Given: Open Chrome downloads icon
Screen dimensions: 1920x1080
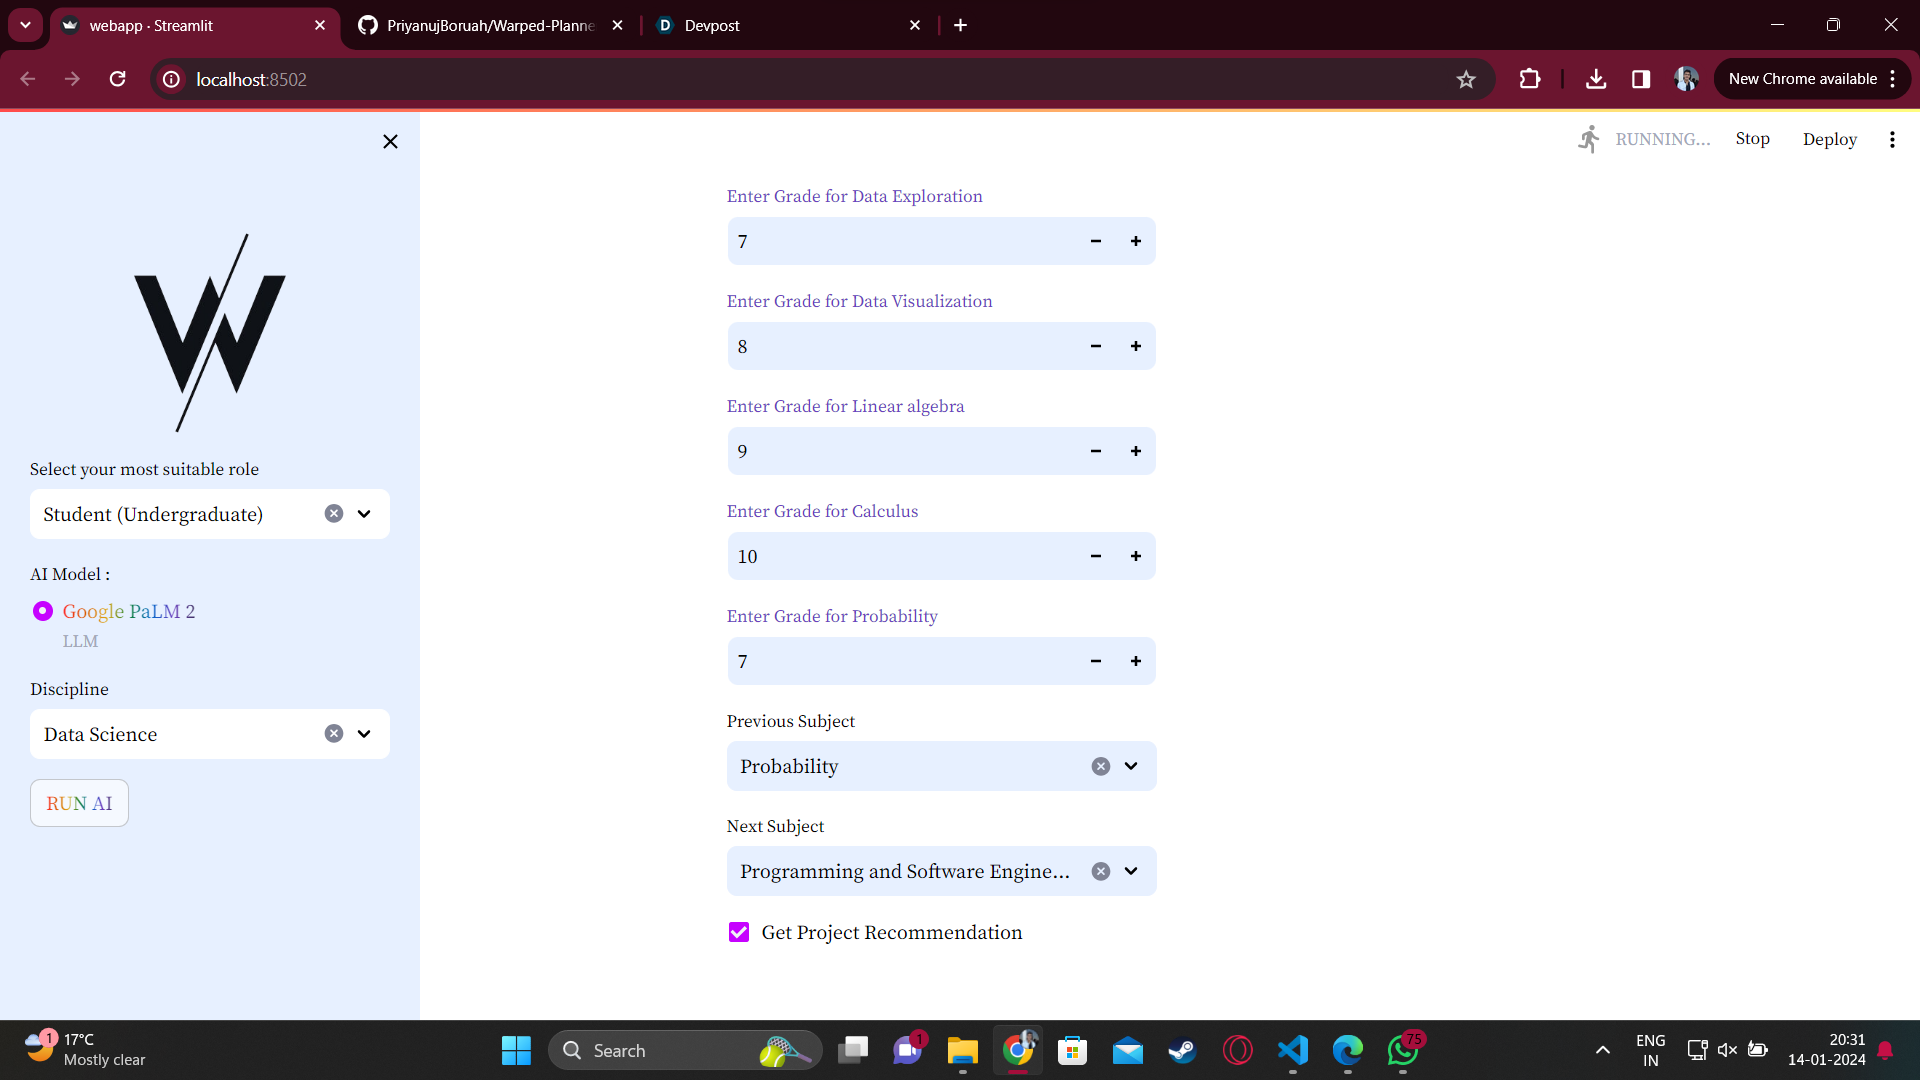Looking at the screenshot, I should (1596, 80).
